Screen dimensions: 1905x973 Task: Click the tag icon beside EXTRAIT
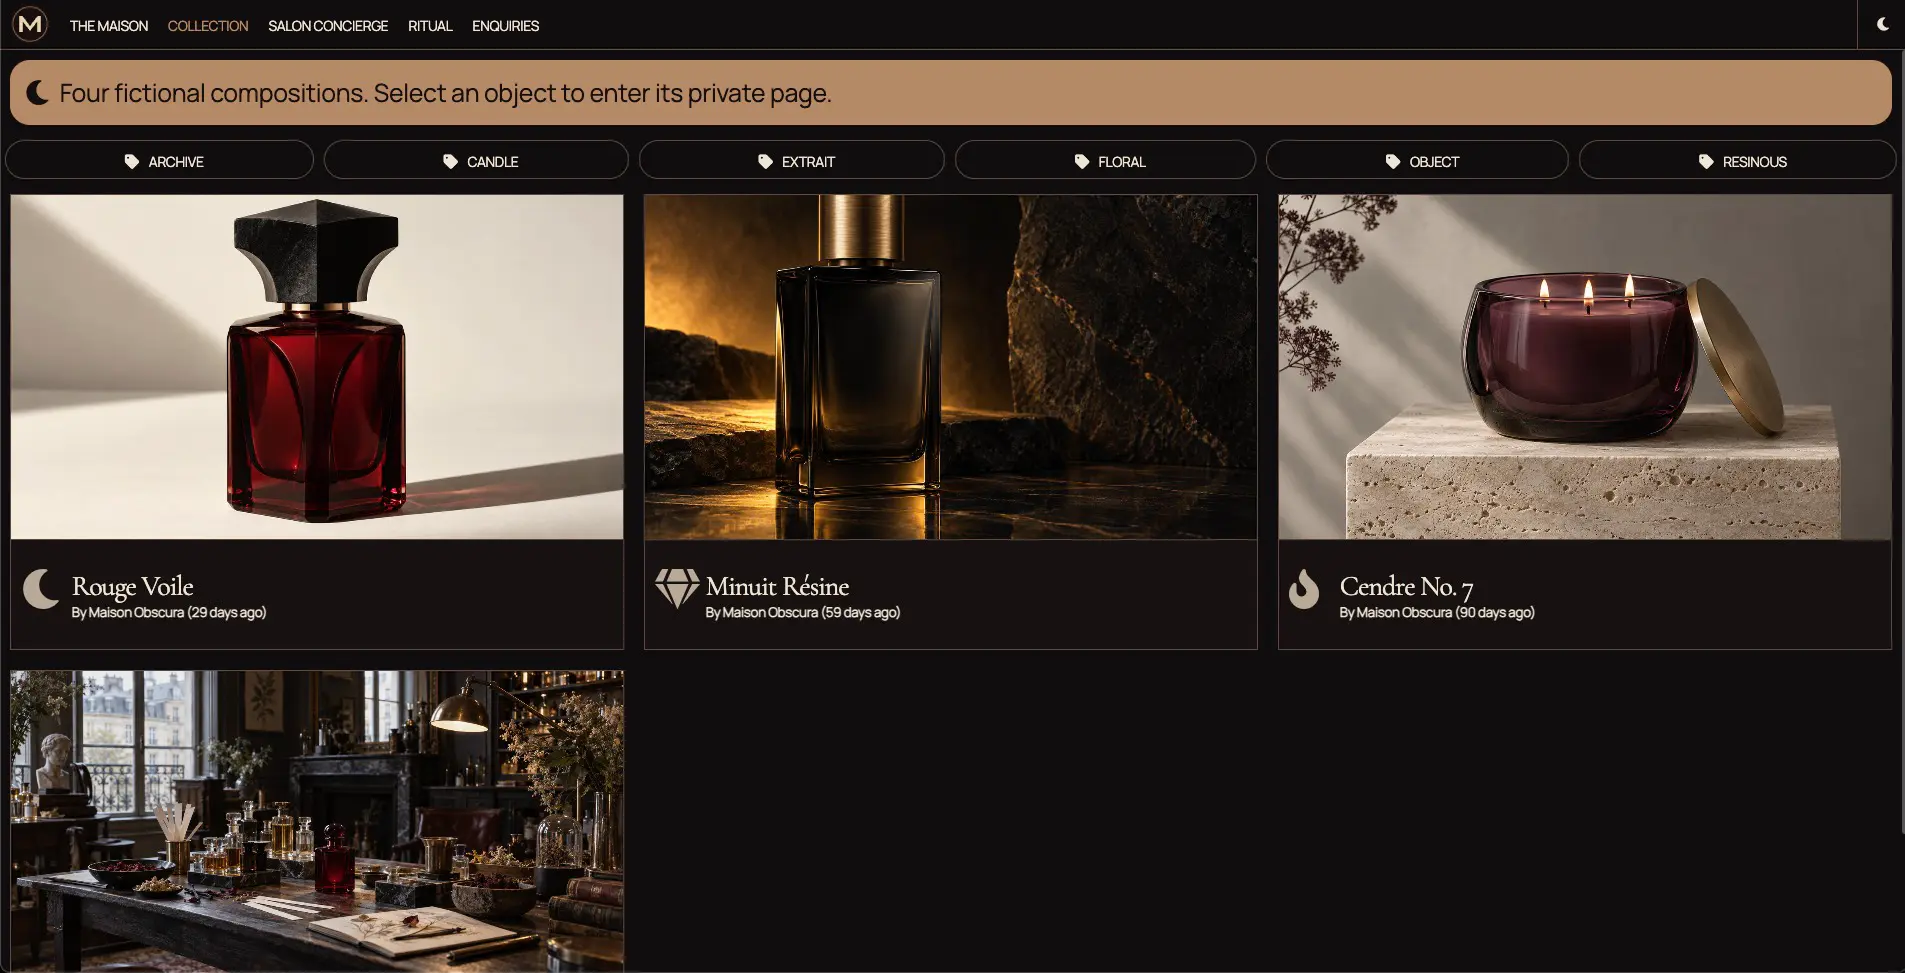pos(765,161)
